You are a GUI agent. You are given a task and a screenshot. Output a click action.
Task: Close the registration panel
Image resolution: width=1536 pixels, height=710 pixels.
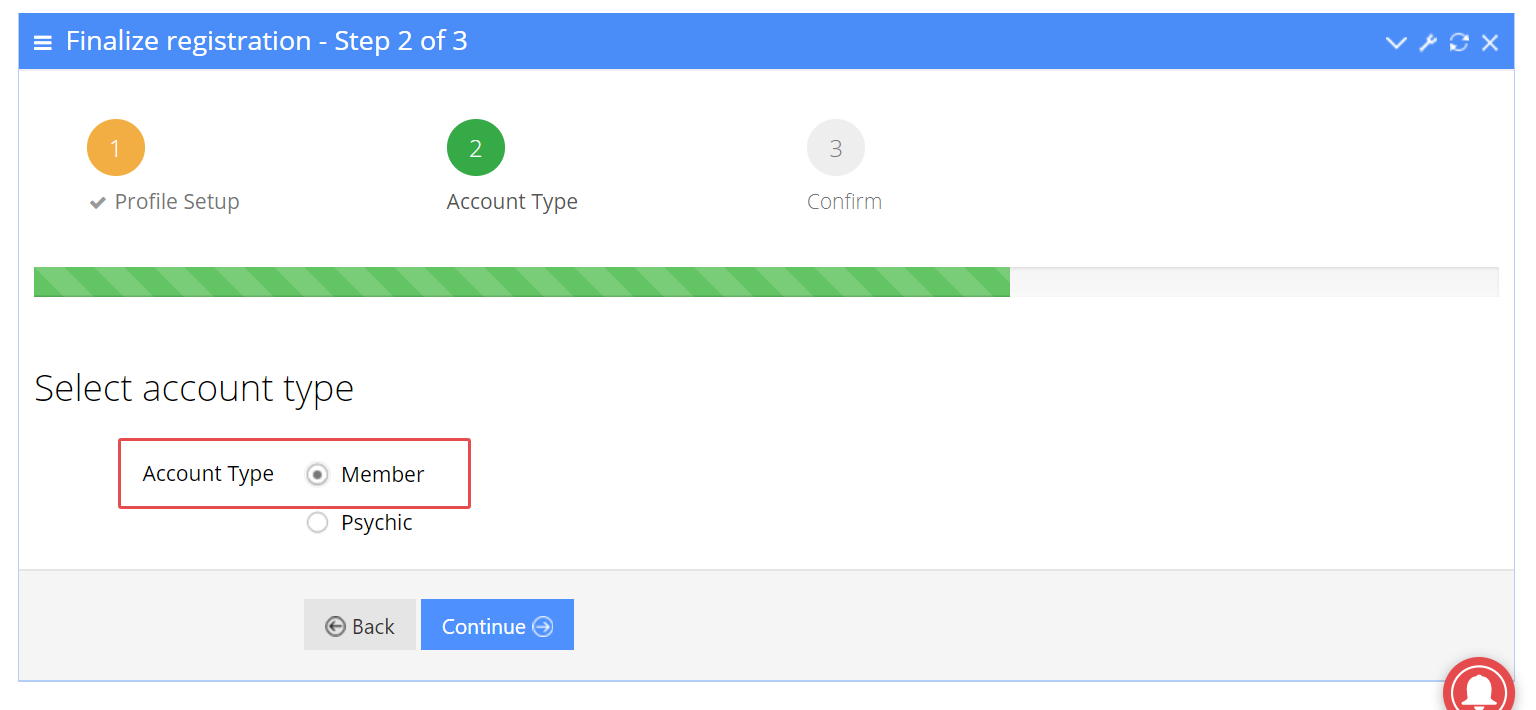(x=1490, y=42)
